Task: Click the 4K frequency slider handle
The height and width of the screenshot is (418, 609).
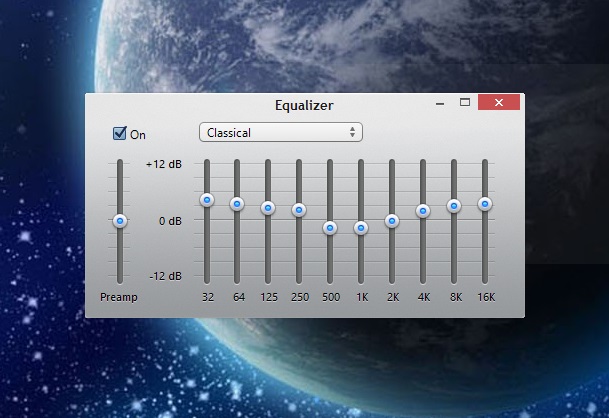Action: [x=422, y=211]
